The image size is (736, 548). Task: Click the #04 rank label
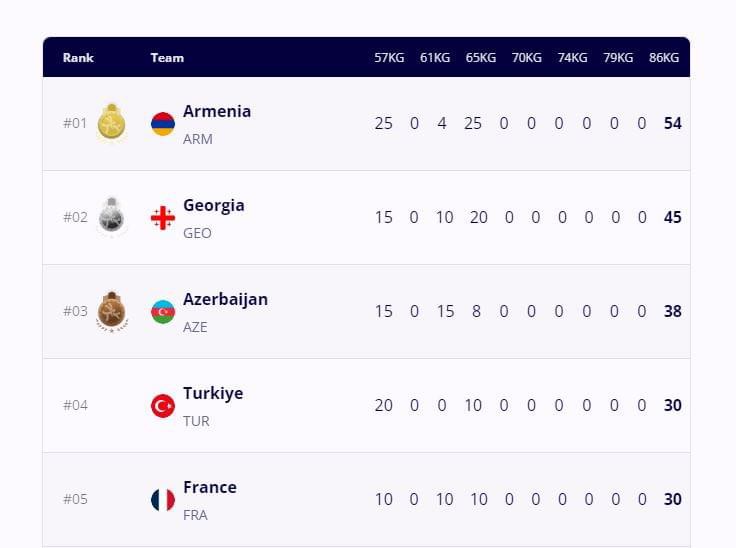click(76, 405)
